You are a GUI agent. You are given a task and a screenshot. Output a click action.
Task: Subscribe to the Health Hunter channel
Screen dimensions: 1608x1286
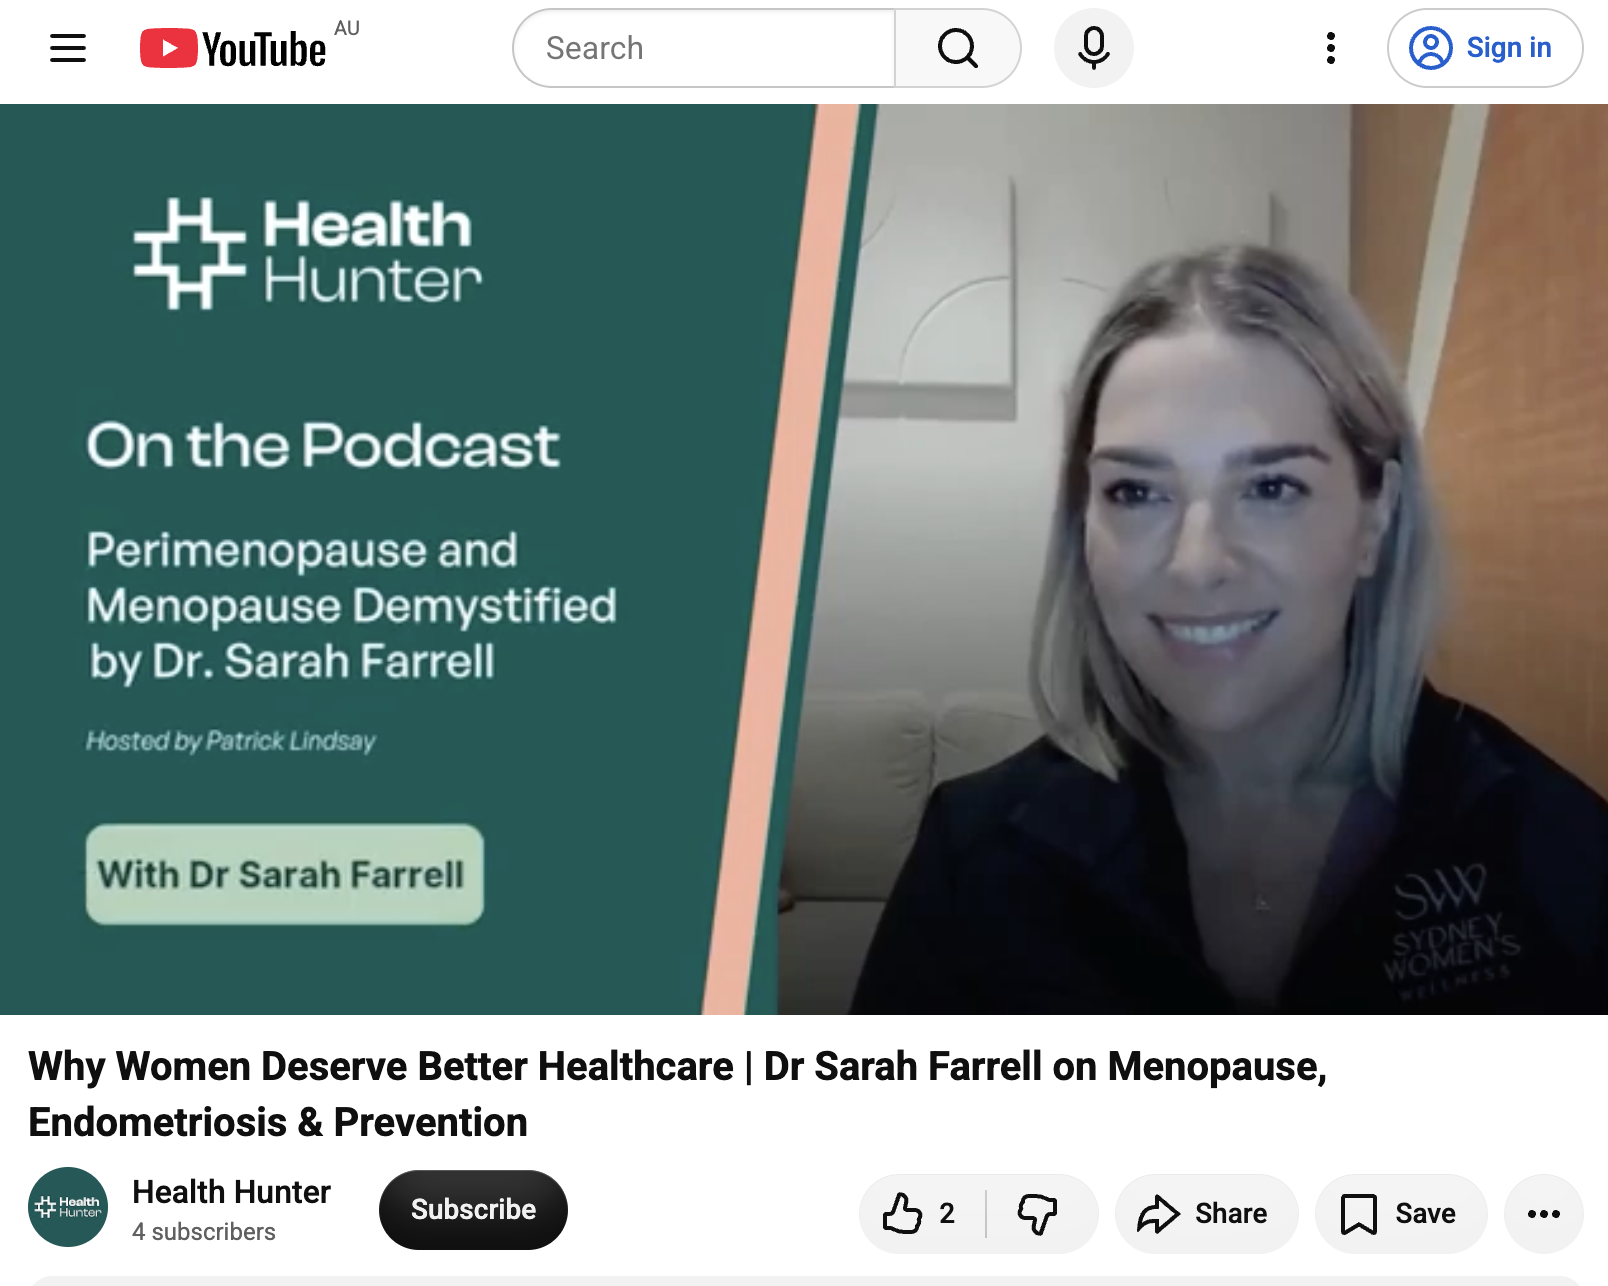473,1209
